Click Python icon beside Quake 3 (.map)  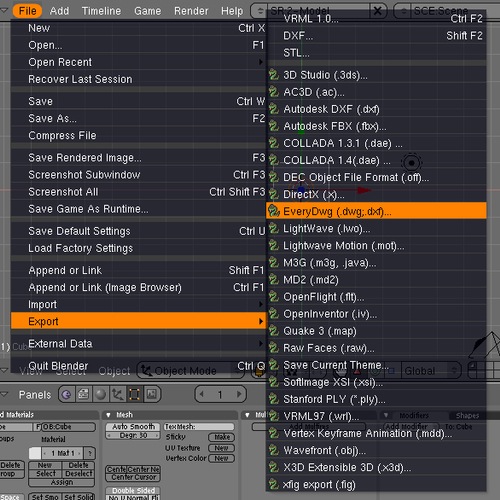click(274, 331)
